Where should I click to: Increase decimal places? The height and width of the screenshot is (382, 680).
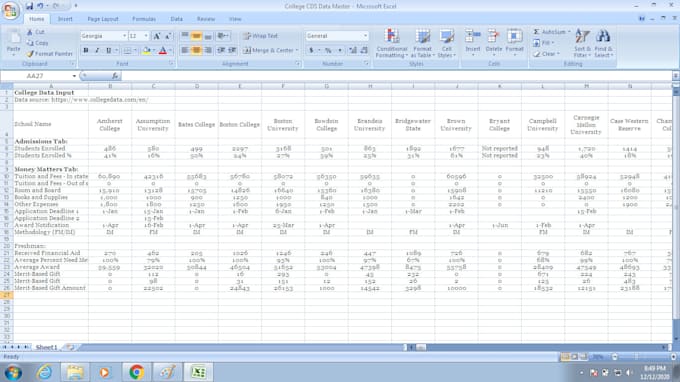pyautogui.click(x=353, y=50)
